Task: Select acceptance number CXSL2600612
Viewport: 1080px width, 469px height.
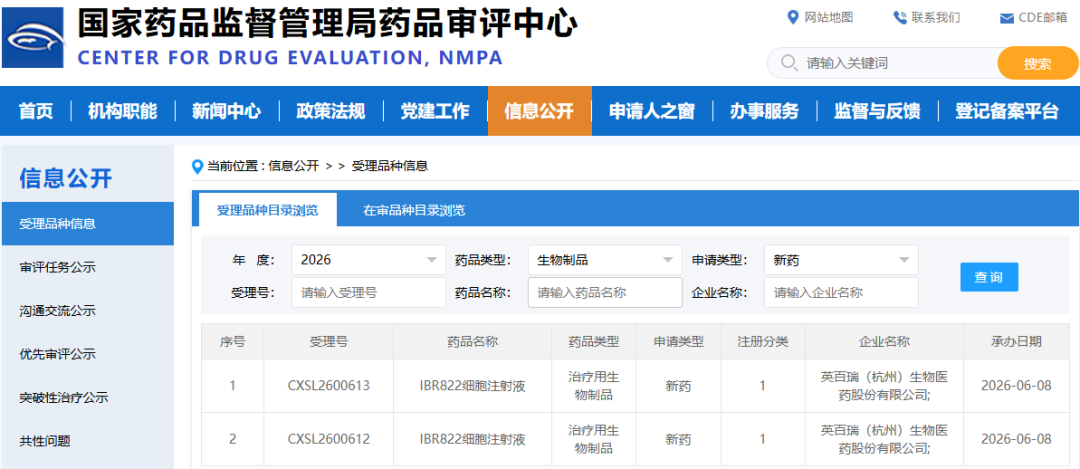Action: coord(329,439)
